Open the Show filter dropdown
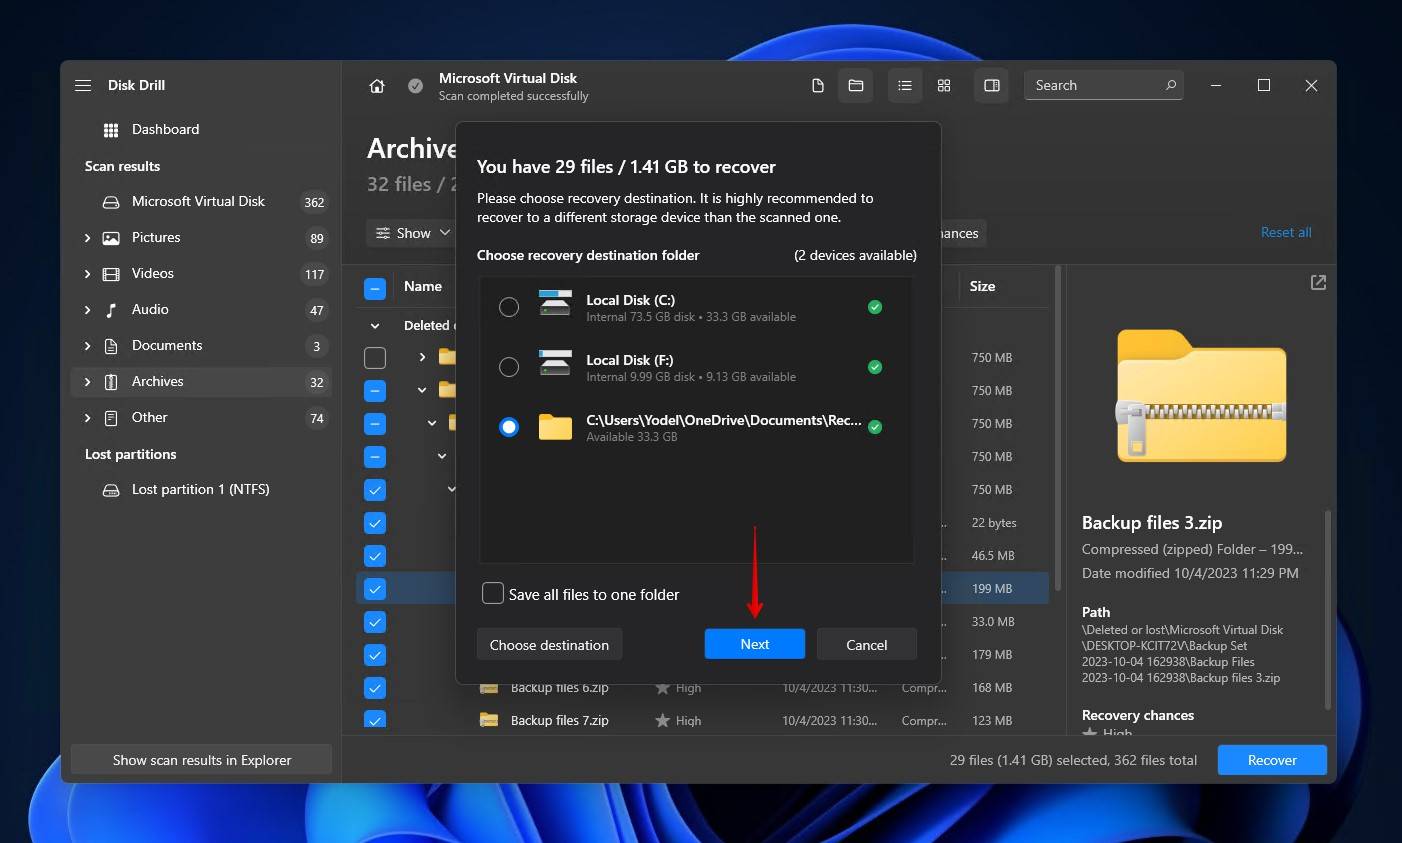 [413, 233]
